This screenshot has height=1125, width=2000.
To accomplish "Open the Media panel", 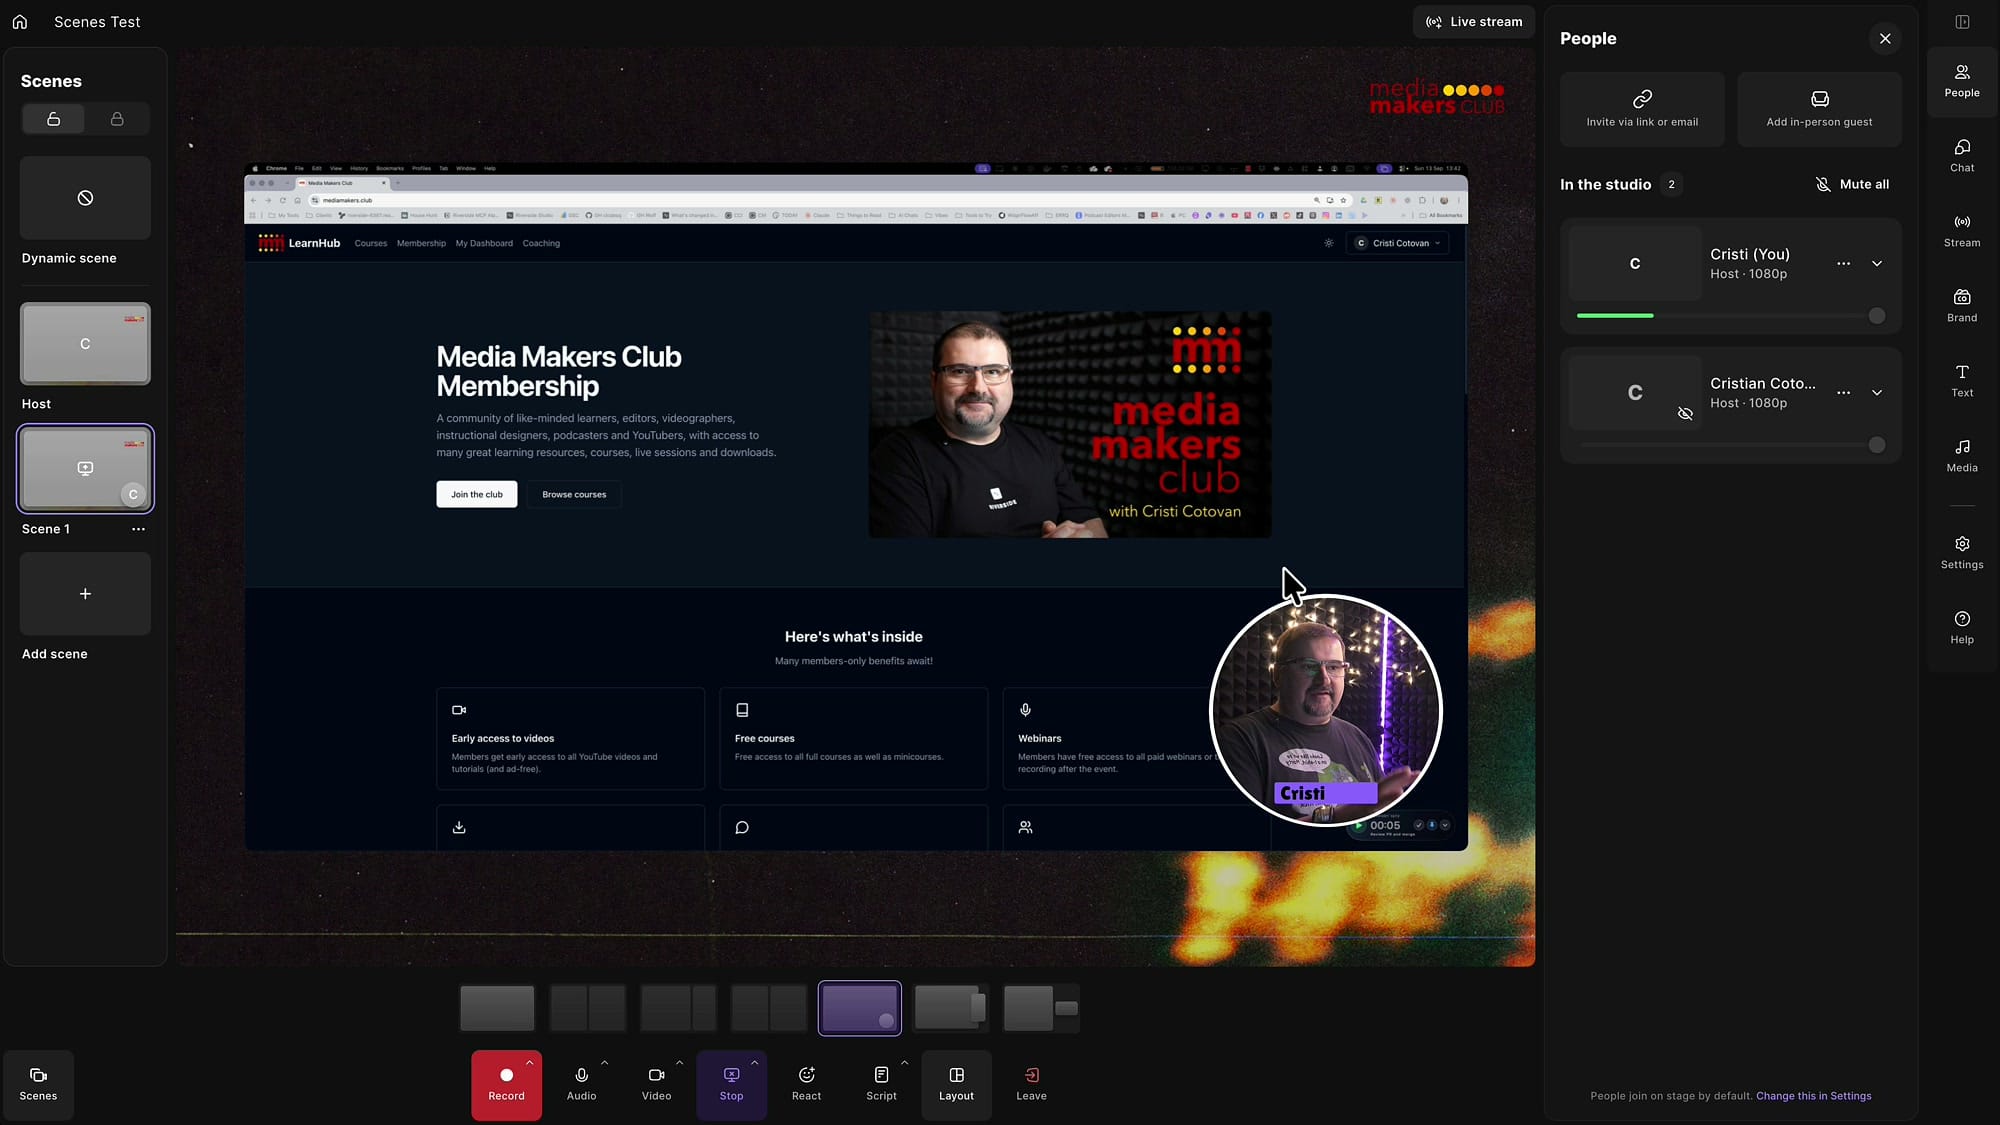I will 1962,456.
